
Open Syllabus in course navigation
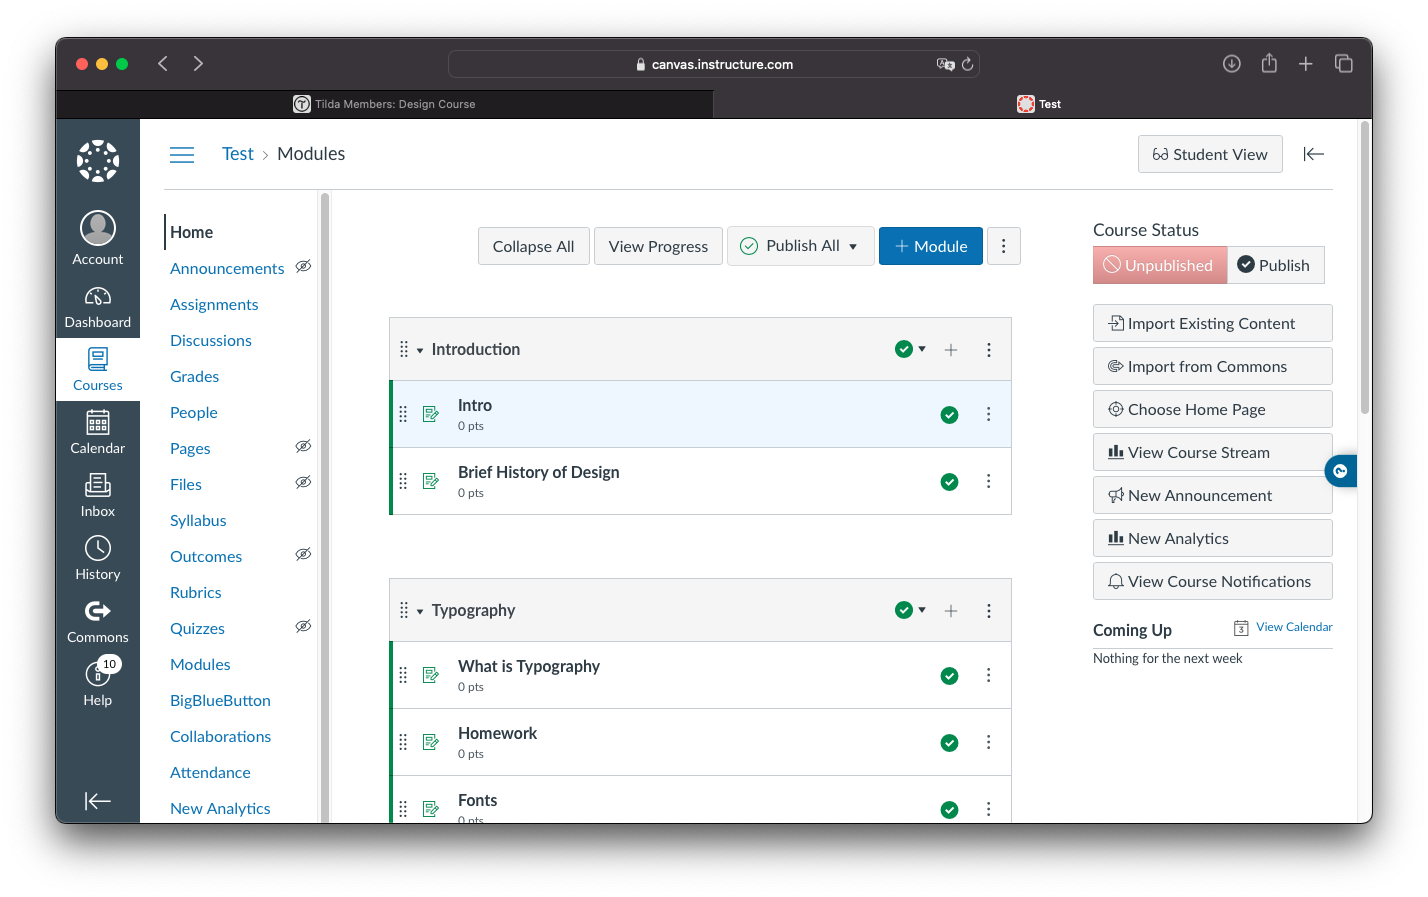point(198,520)
